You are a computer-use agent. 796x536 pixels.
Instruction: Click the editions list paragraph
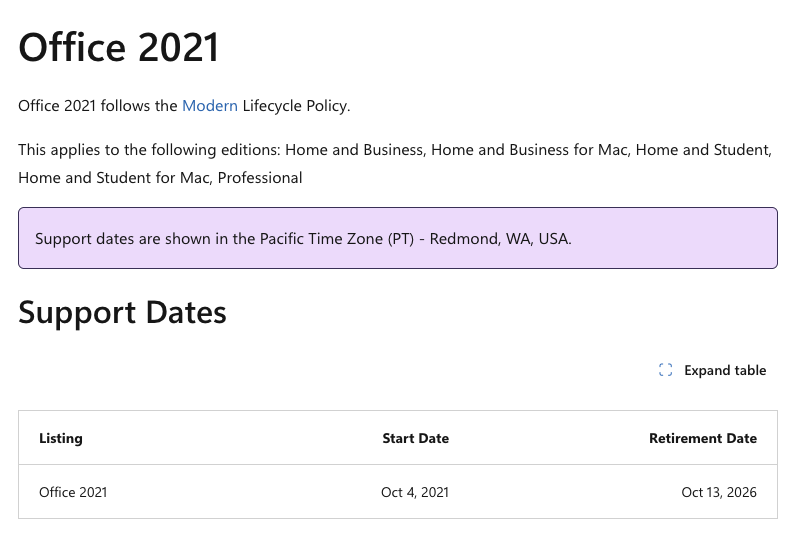395,163
